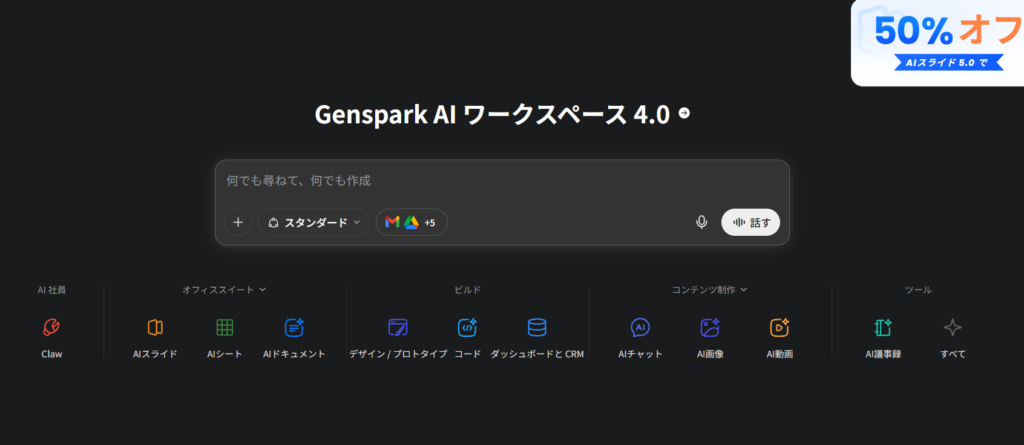Viewport: 1024px width, 445px height.
Task: Show the +5 additional connectors
Action: (x=430, y=223)
